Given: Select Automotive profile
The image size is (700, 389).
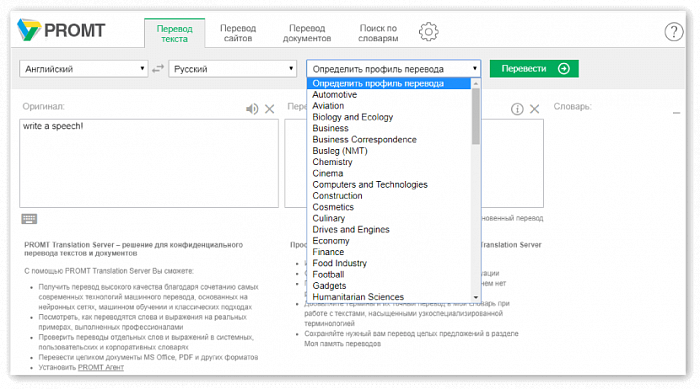Looking at the screenshot, I should 389,95.
